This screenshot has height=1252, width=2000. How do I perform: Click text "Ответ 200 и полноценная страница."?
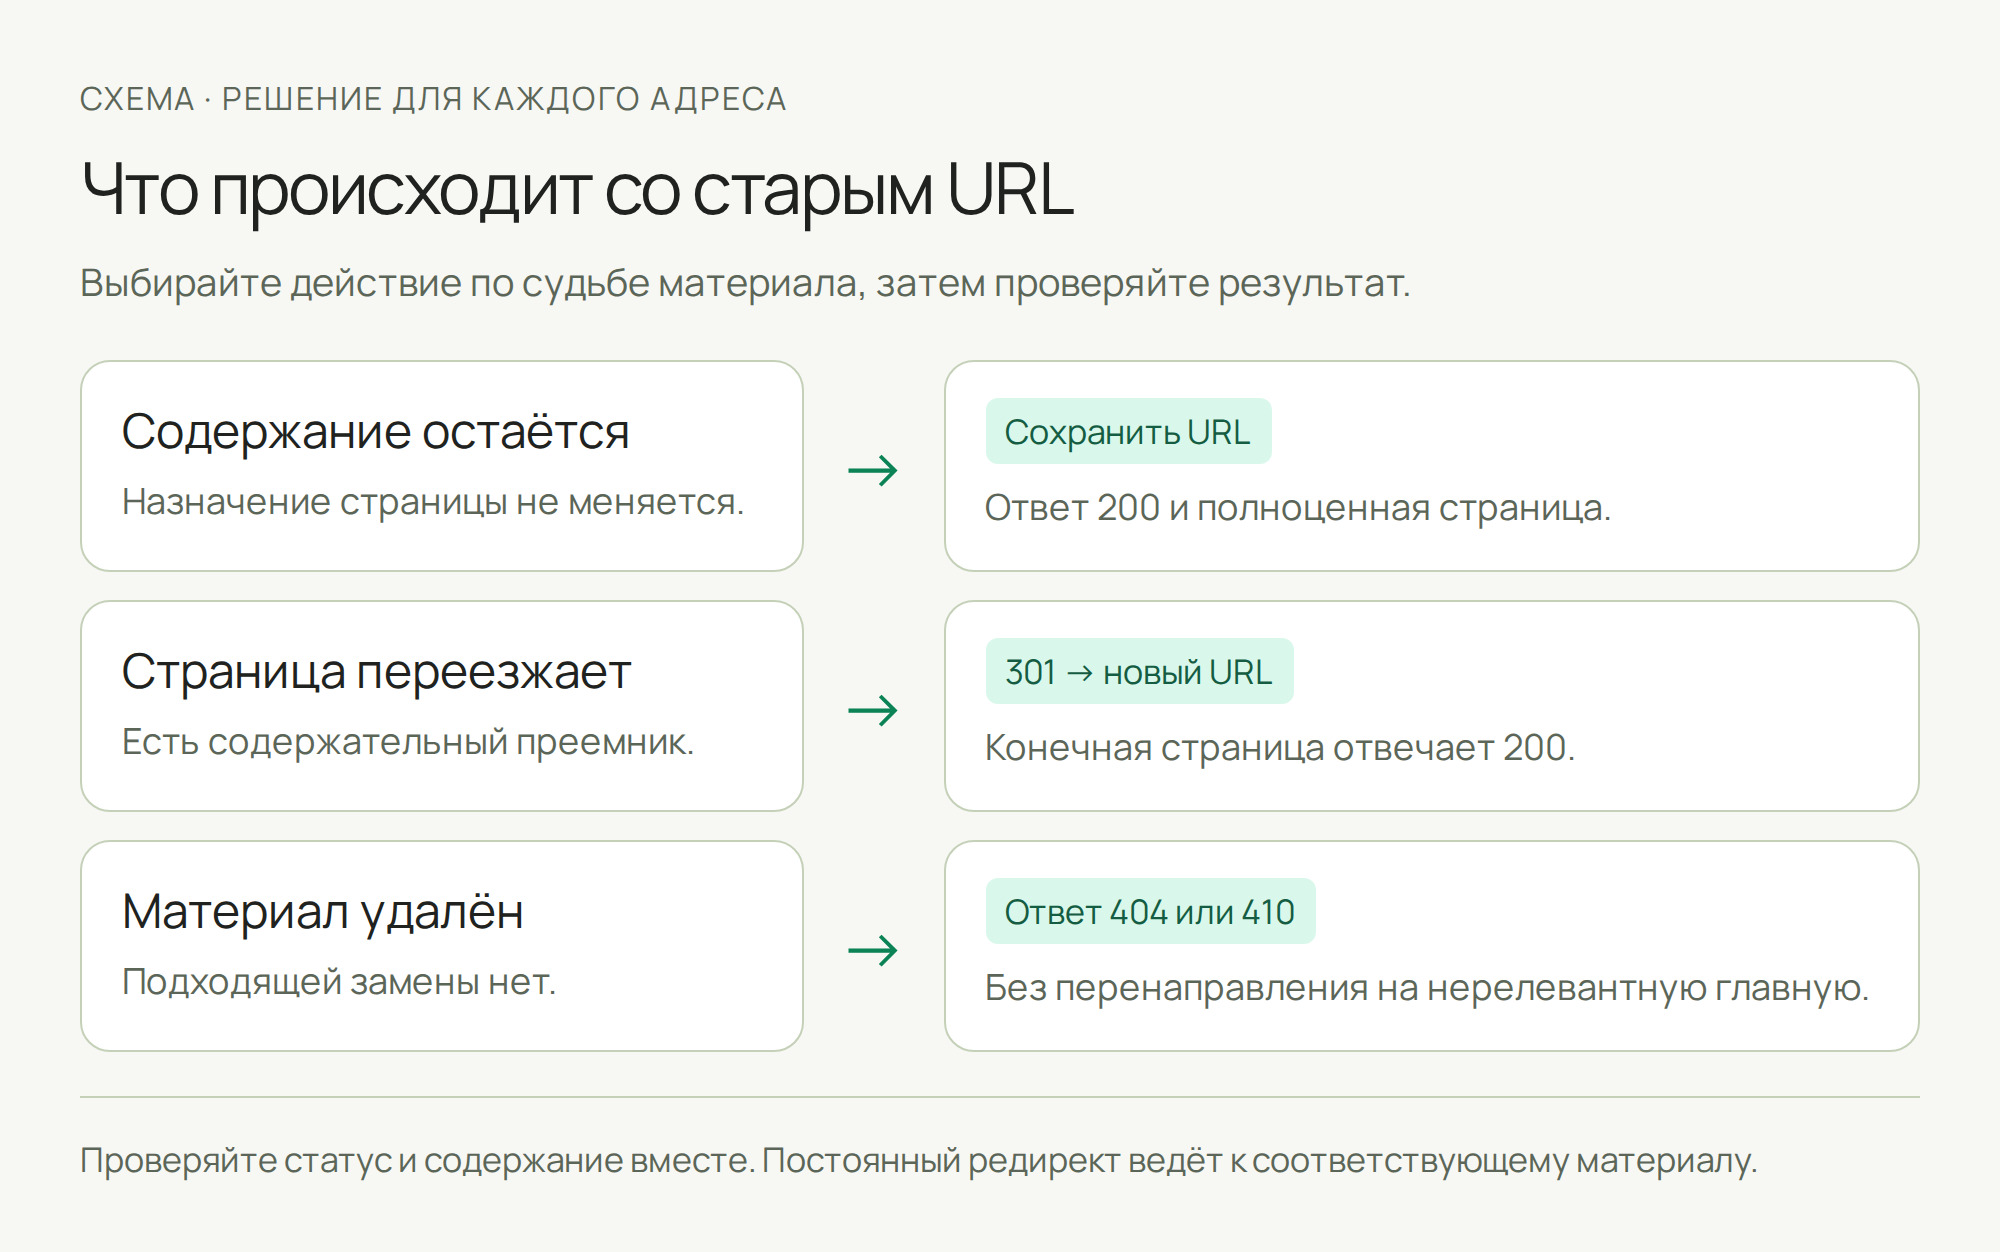(x=1298, y=508)
